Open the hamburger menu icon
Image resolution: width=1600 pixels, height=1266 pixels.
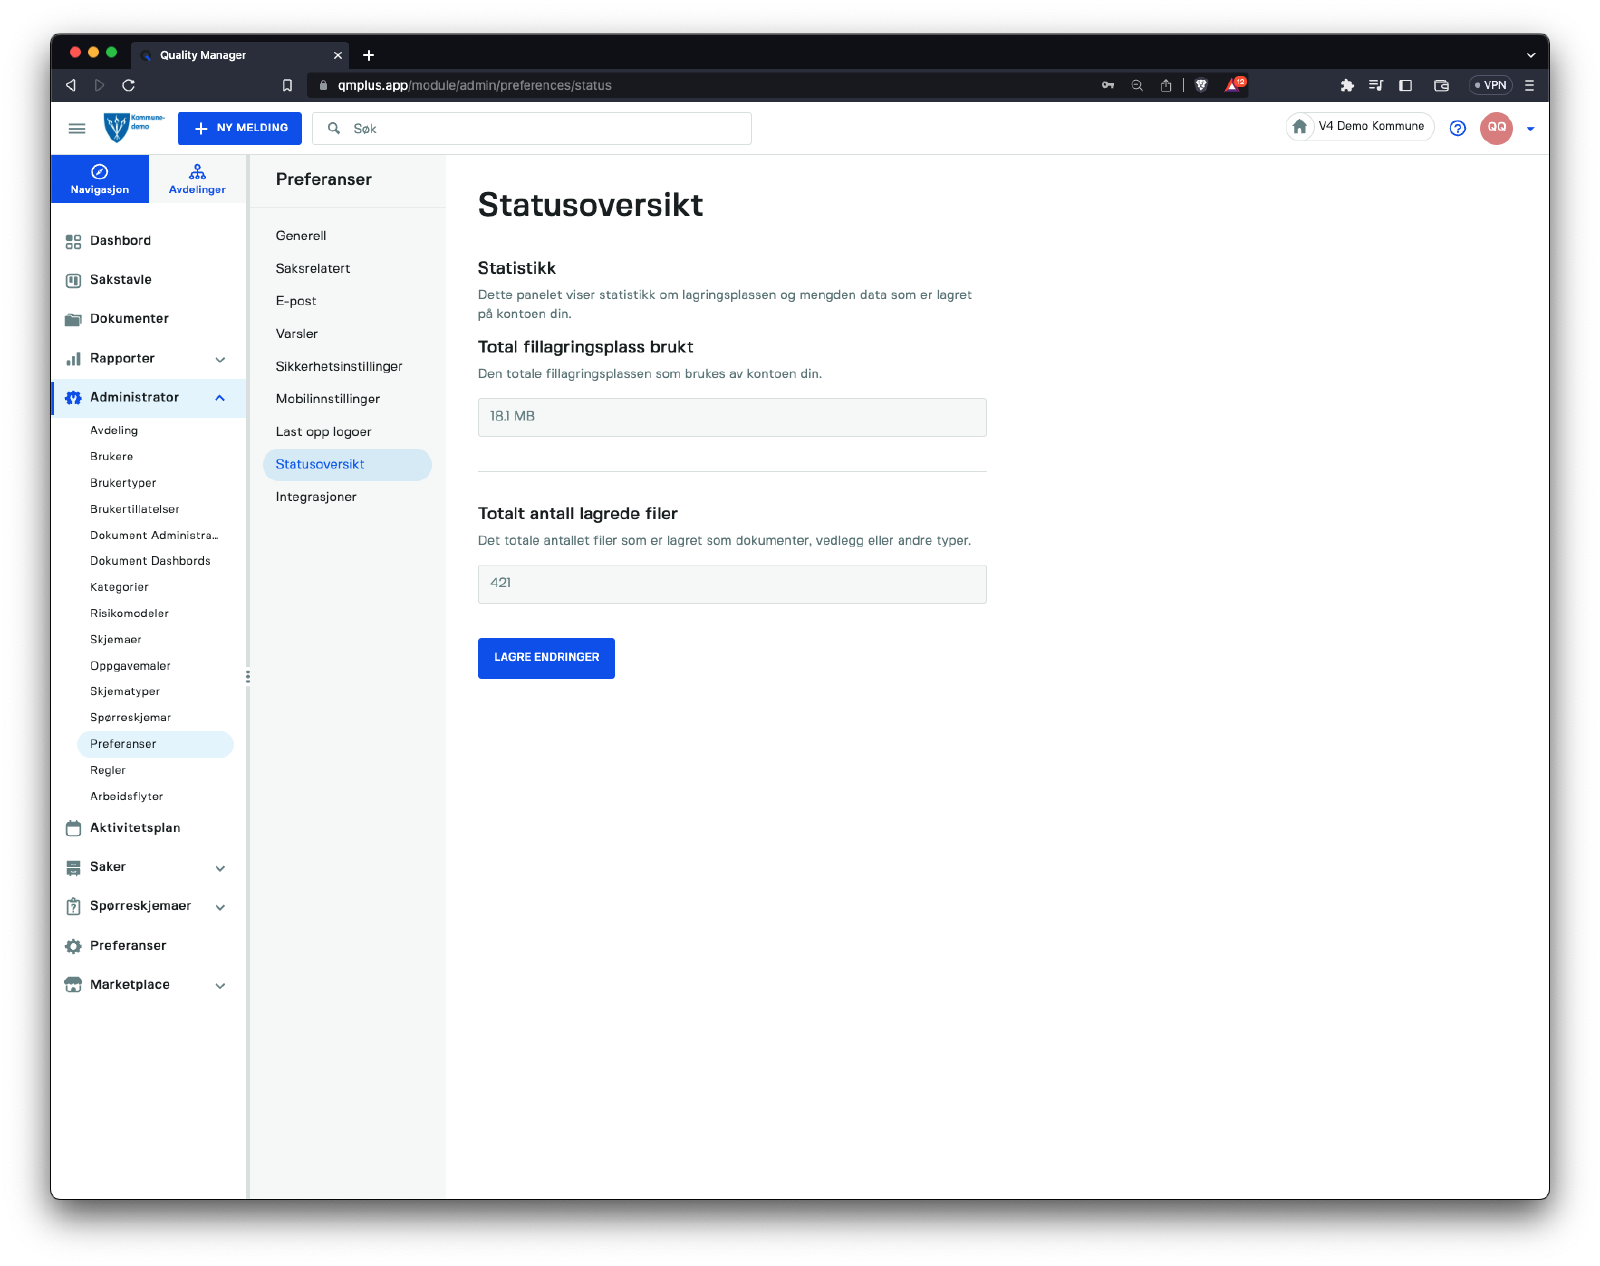click(x=77, y=128)
